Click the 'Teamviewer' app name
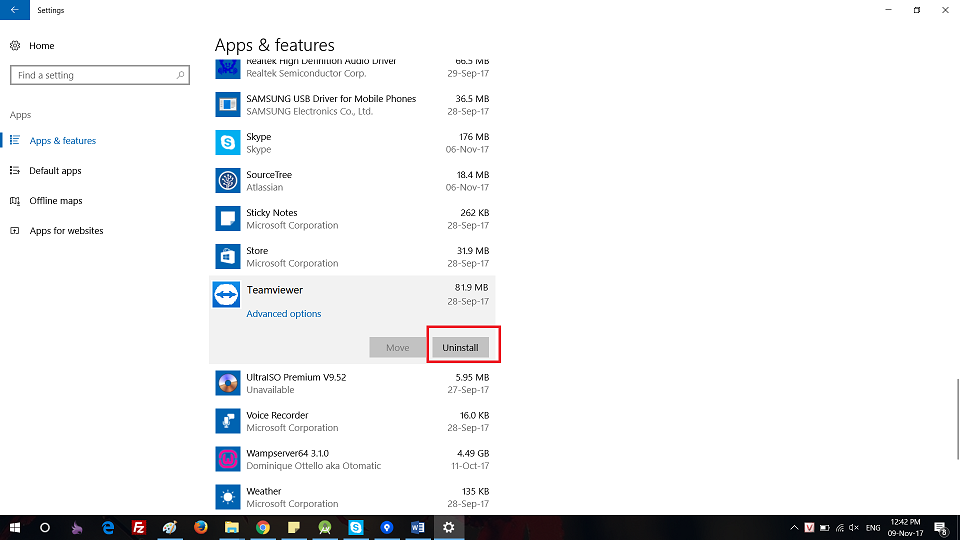Screen dimensions: 960x540 point(275,290)
